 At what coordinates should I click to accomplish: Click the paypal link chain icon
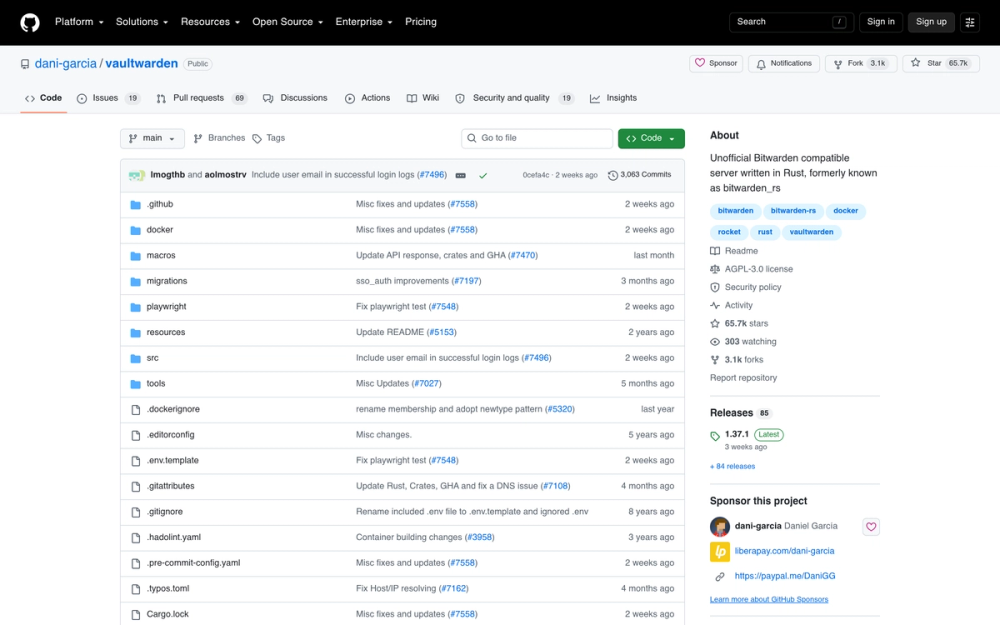[719, 577]
